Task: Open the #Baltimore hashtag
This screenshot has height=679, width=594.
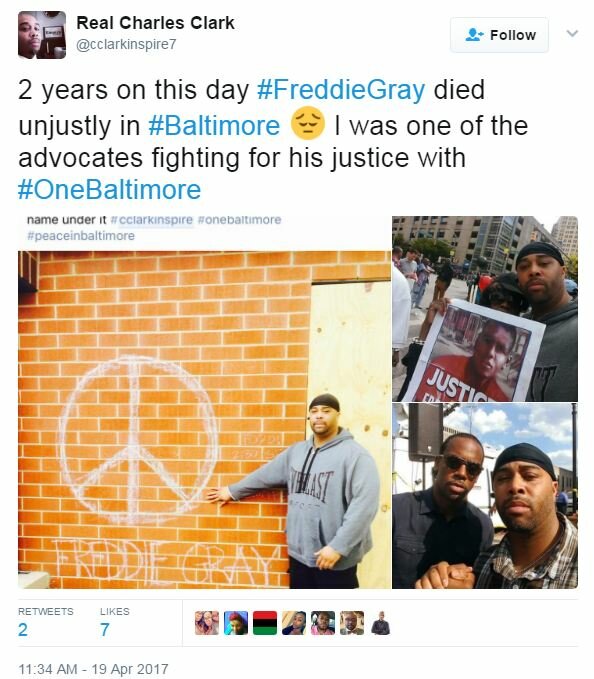Action: coord(214,126)
